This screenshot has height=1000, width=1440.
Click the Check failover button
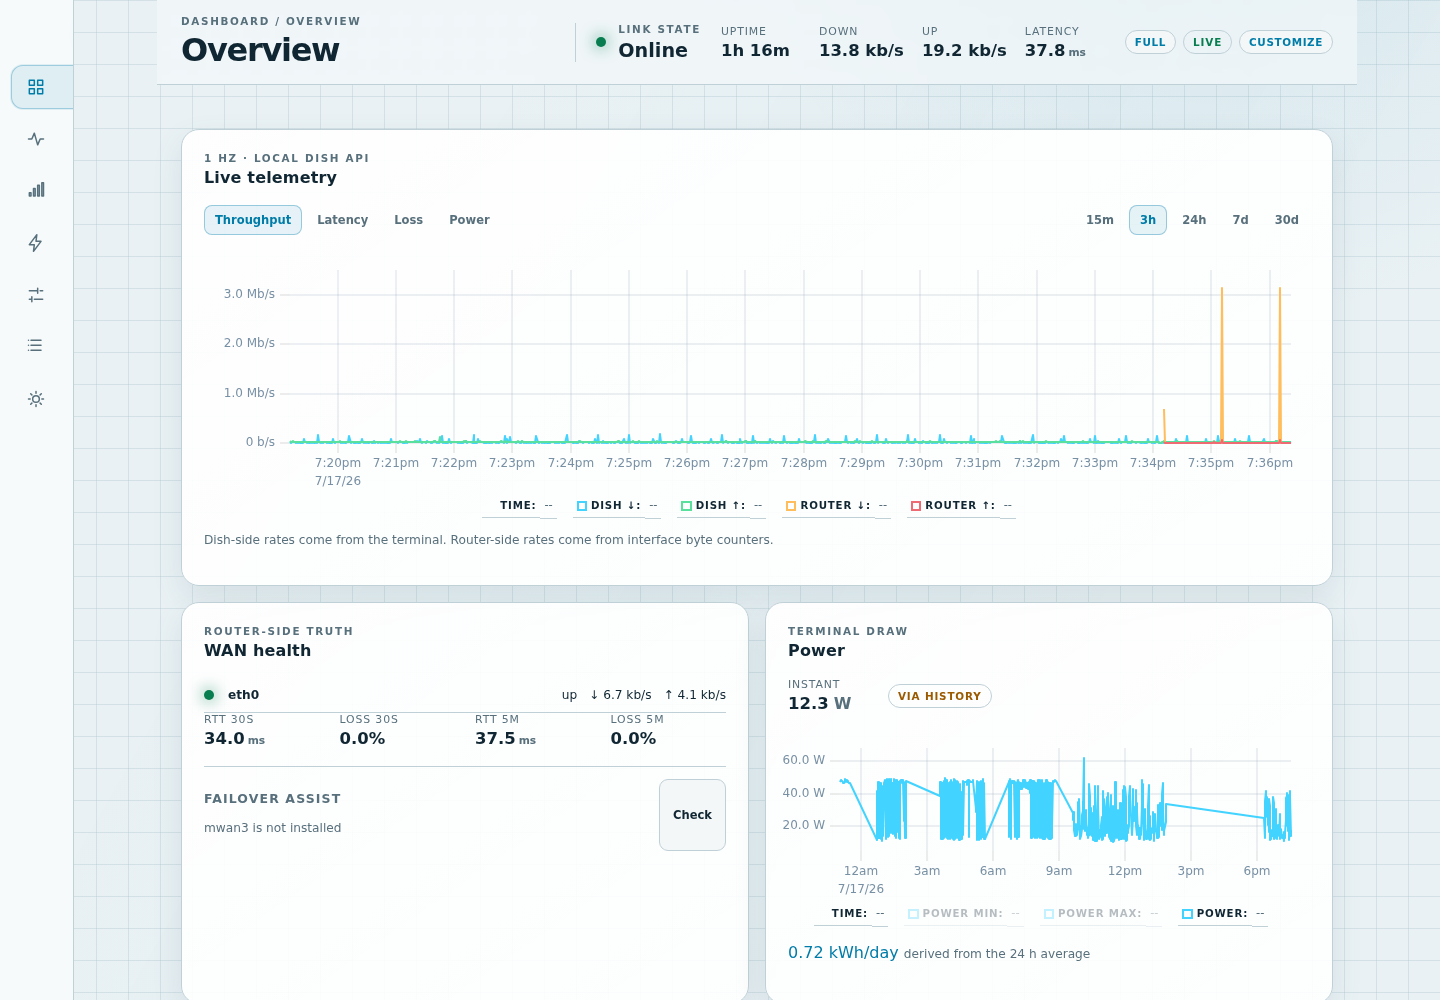tap(692, 815)
